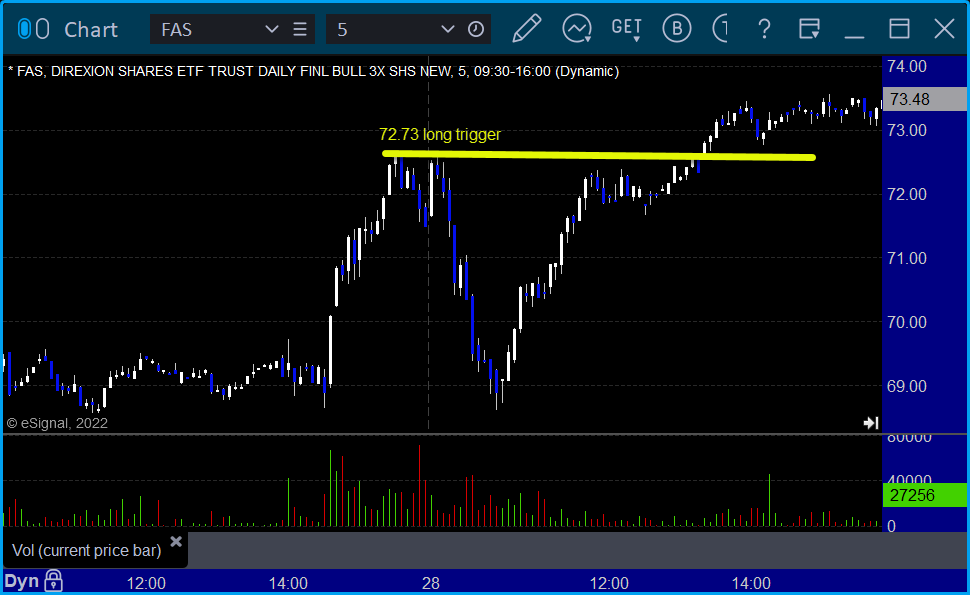
Task: Click the current price 73.48 marker
Action: (925, 99)
